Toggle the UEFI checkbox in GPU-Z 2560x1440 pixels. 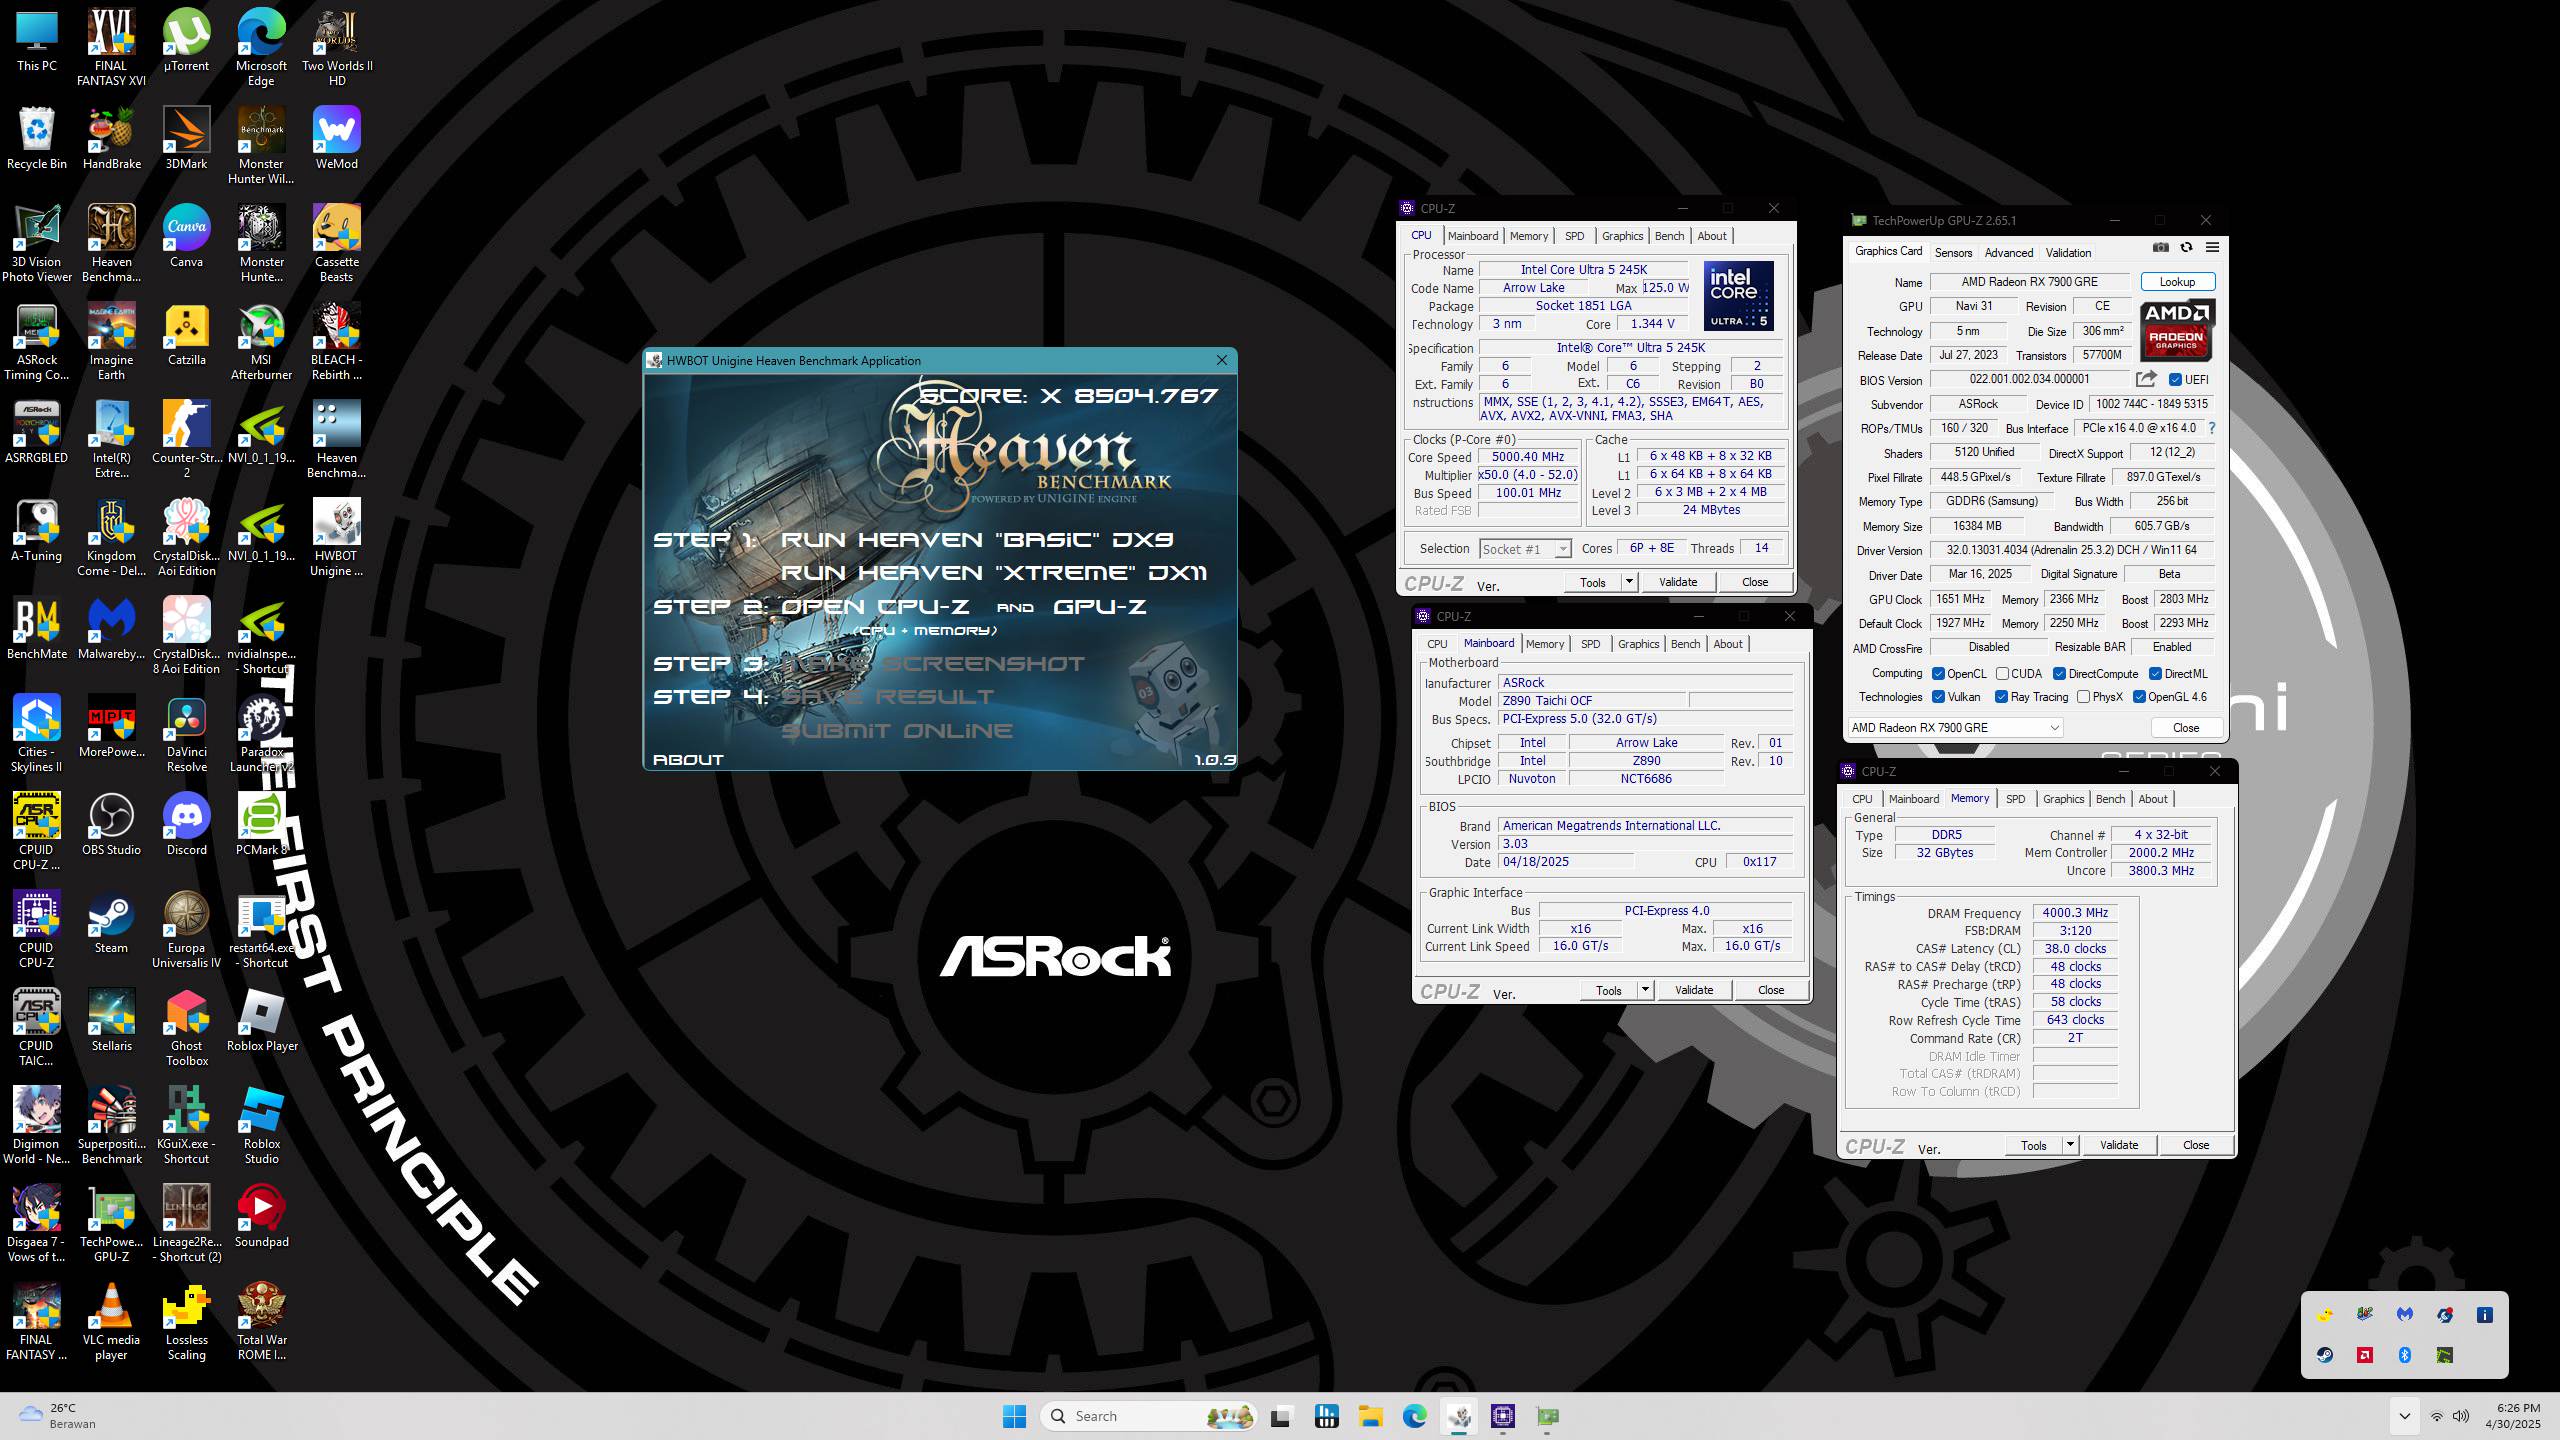click(x=2175, y=380)
